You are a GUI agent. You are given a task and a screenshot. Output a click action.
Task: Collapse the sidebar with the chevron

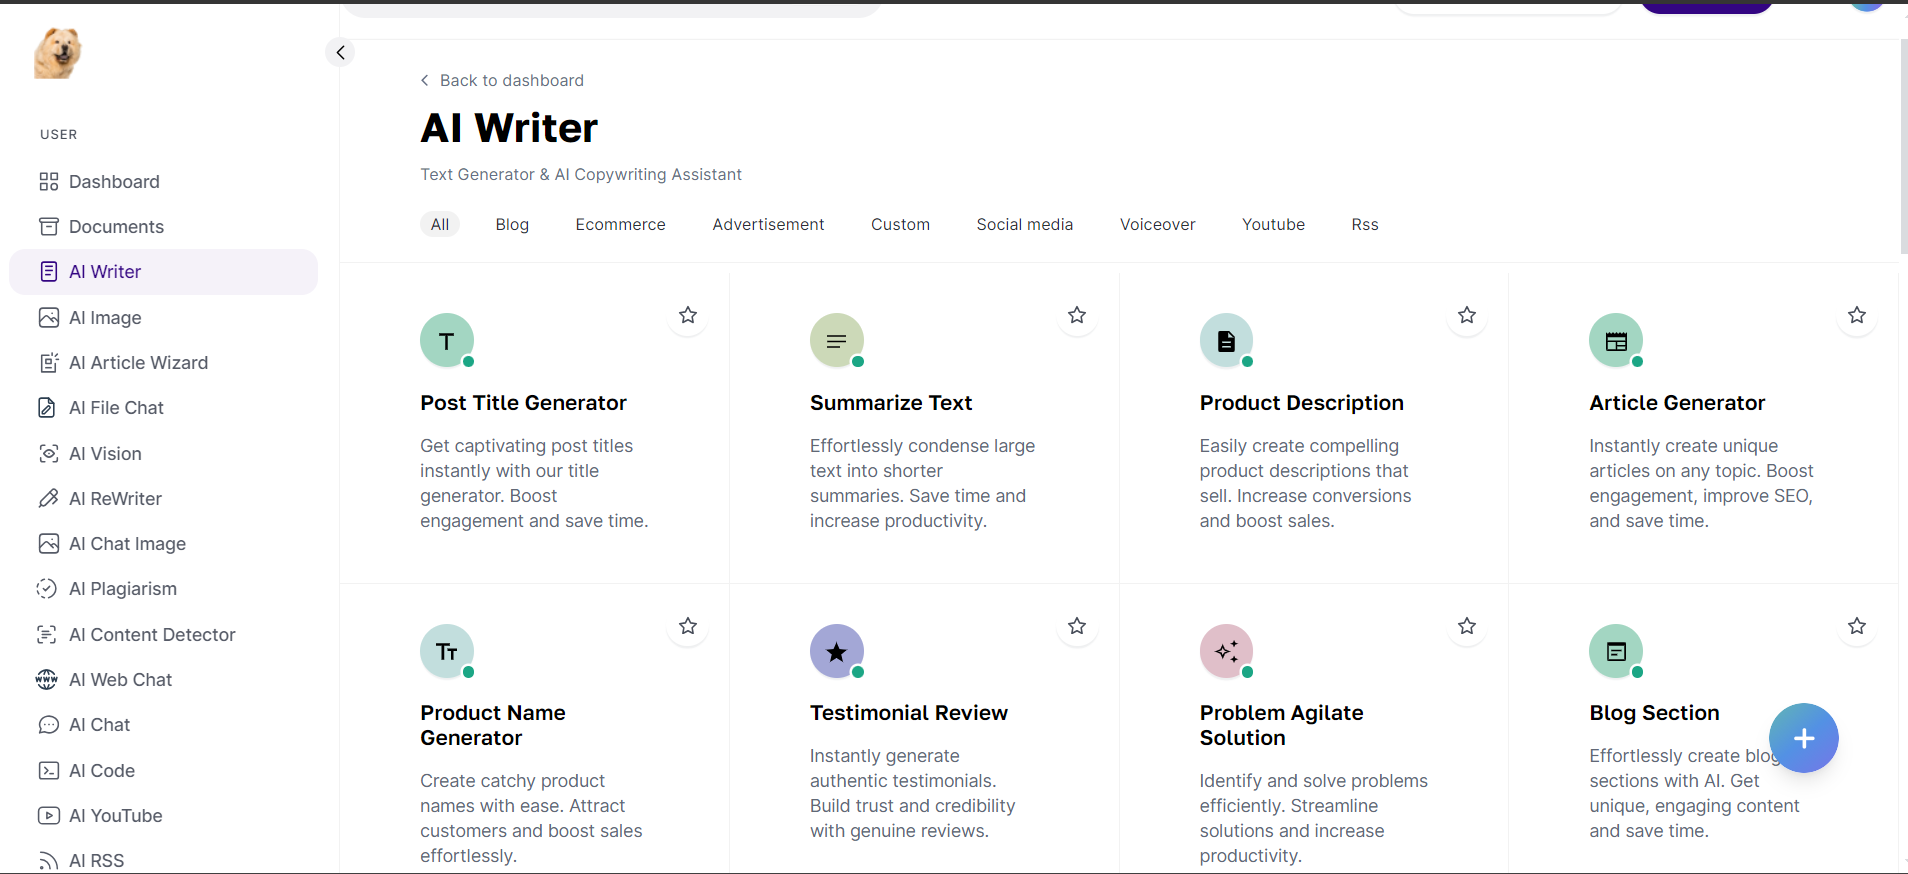point(340,52)
